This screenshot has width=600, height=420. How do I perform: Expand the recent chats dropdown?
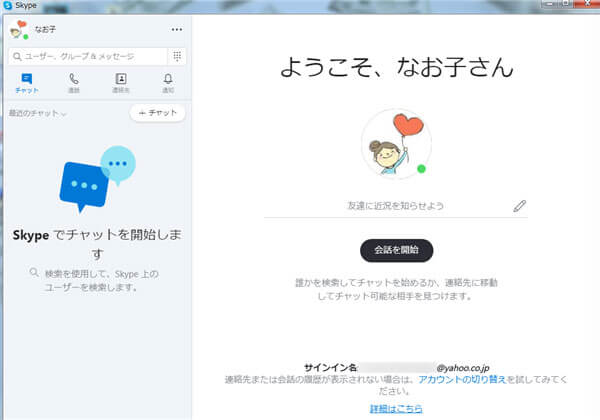click(38, 114)
